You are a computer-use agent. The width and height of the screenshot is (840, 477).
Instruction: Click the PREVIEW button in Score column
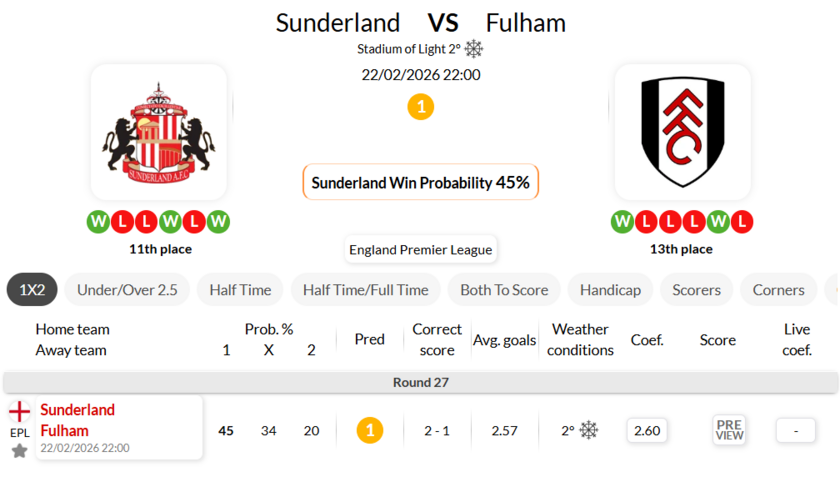[729, 430]
